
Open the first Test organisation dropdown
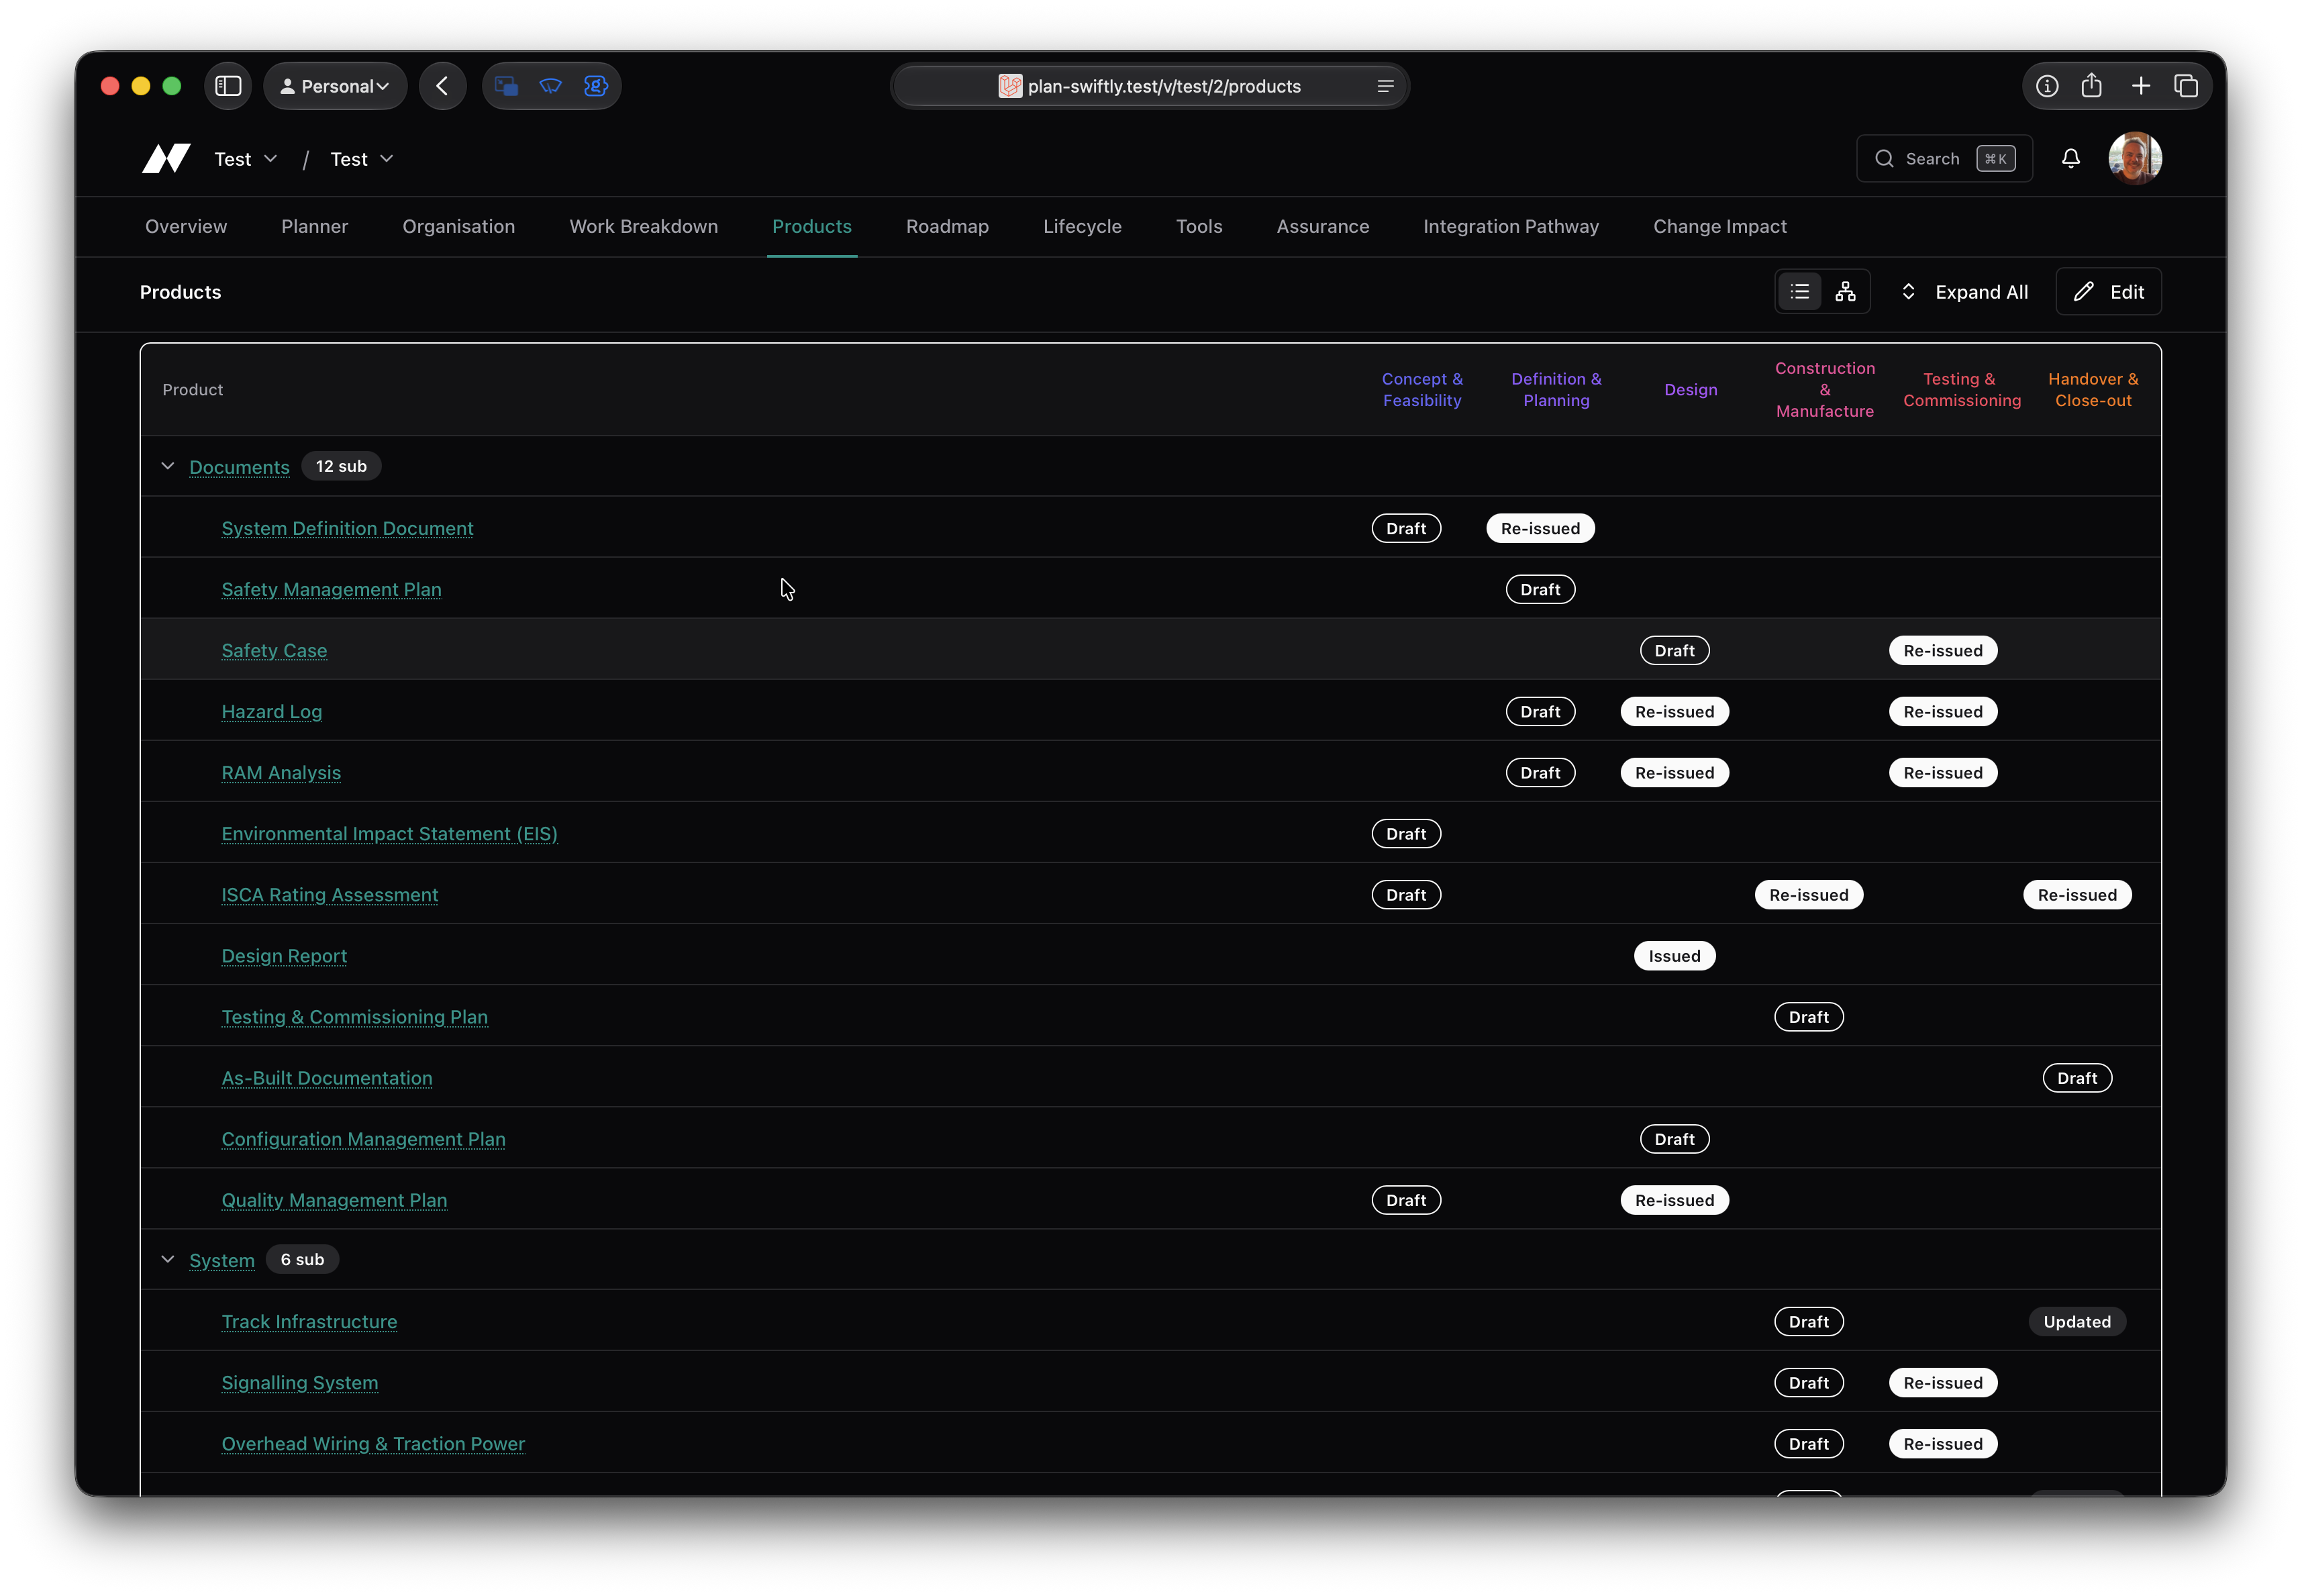246,159
